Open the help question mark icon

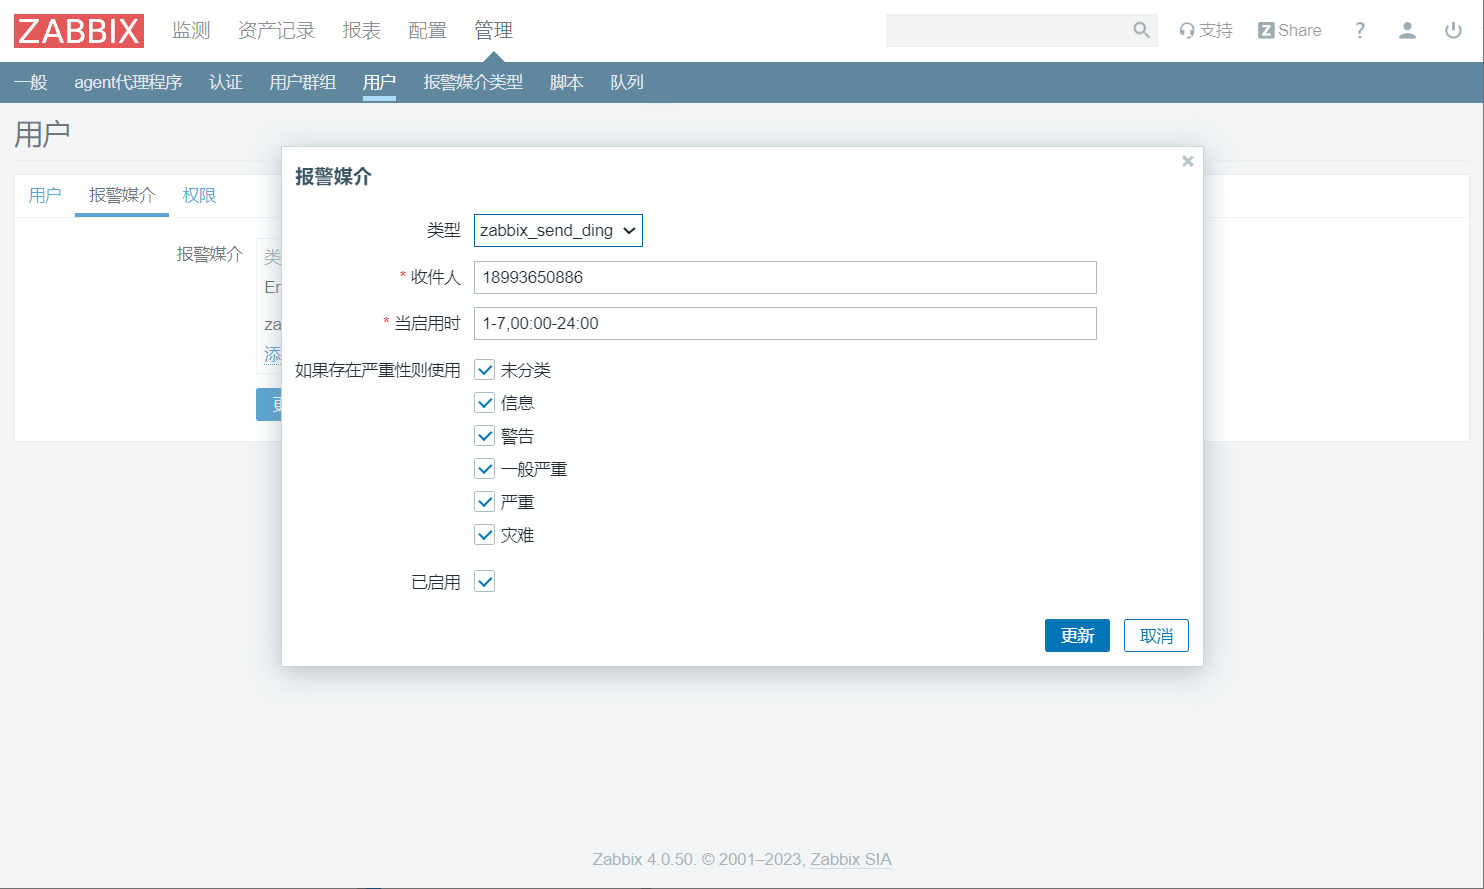click(x=1359, y=30)
